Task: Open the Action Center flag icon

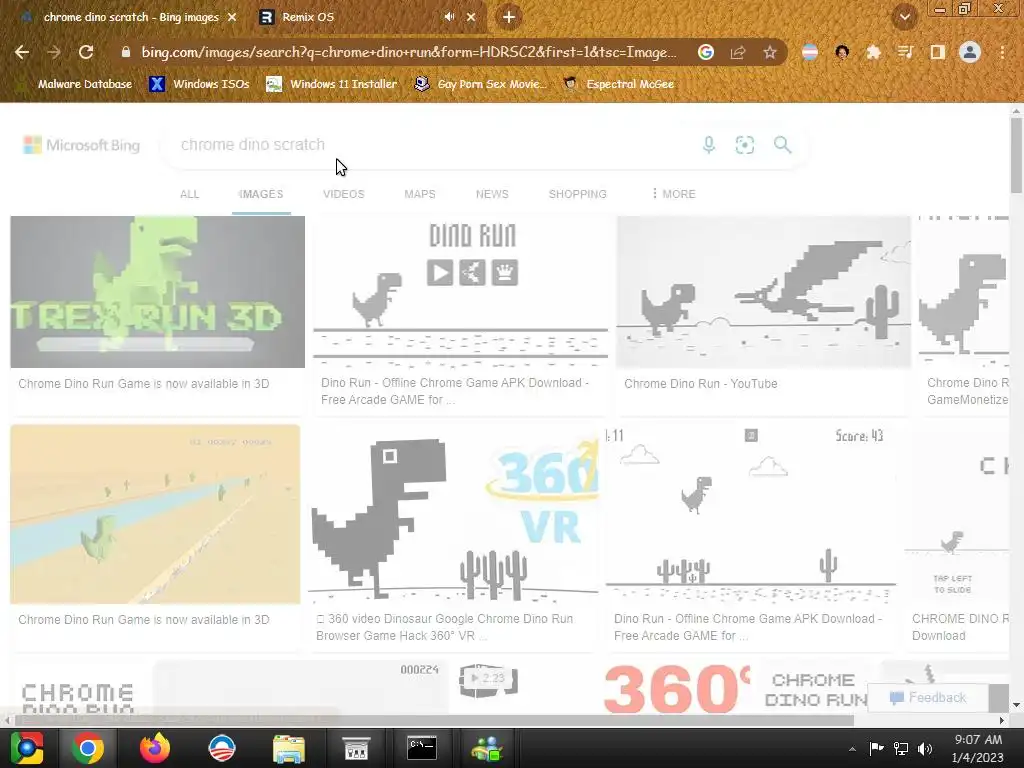Action: tap(876, 748)
